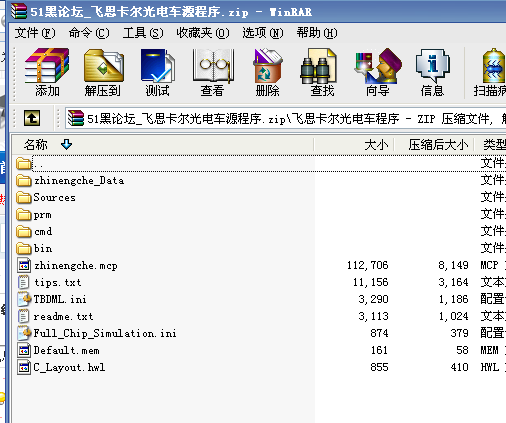Go up one folder level button
The image size is (506, 423).
(x=32, y=118)
